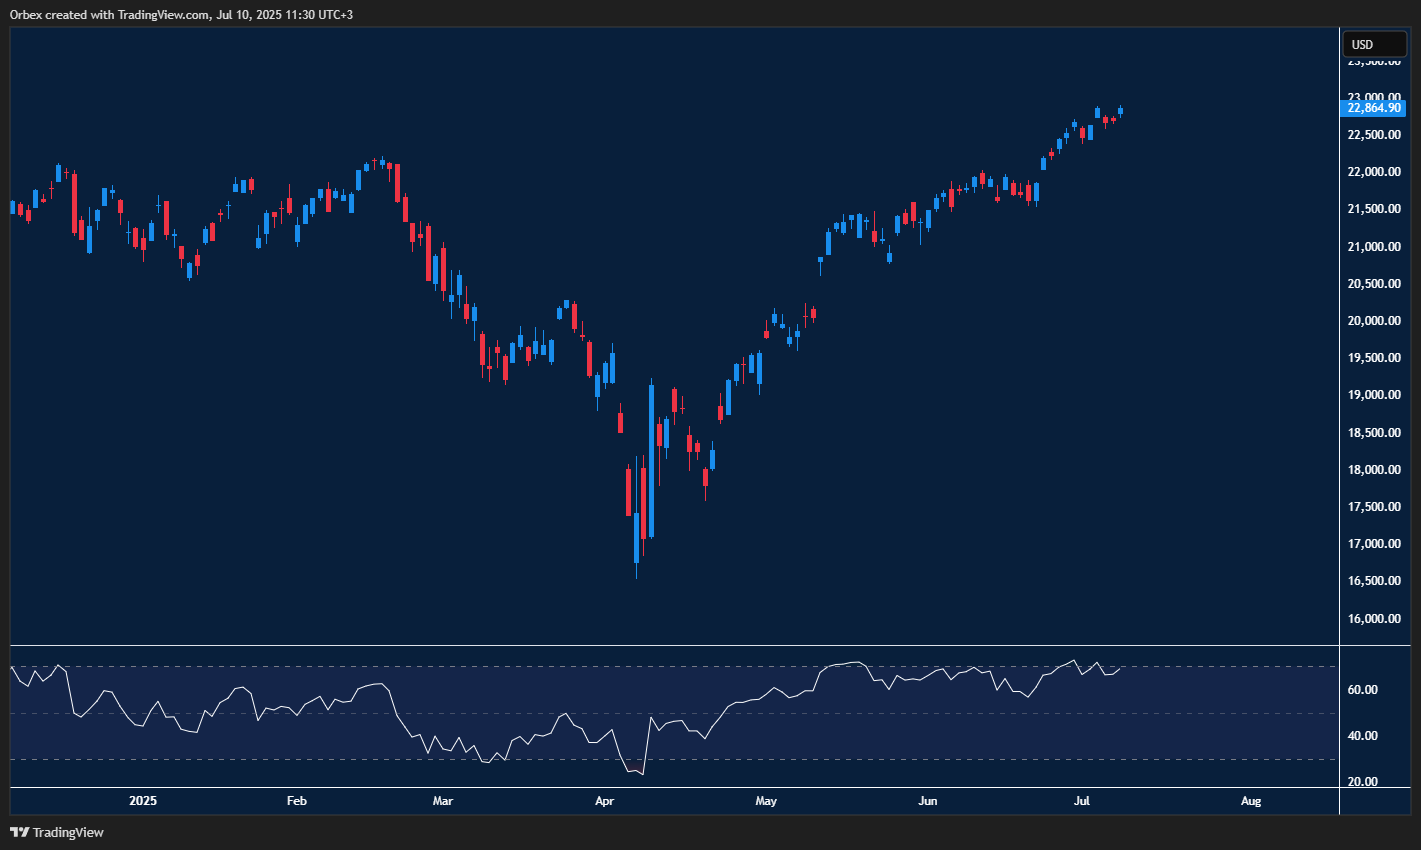This screenshot has width=1421, height=850.
Task: Click the tallest blue recovery candle in April
Action: pyautogui.click(x=650, y=460)
